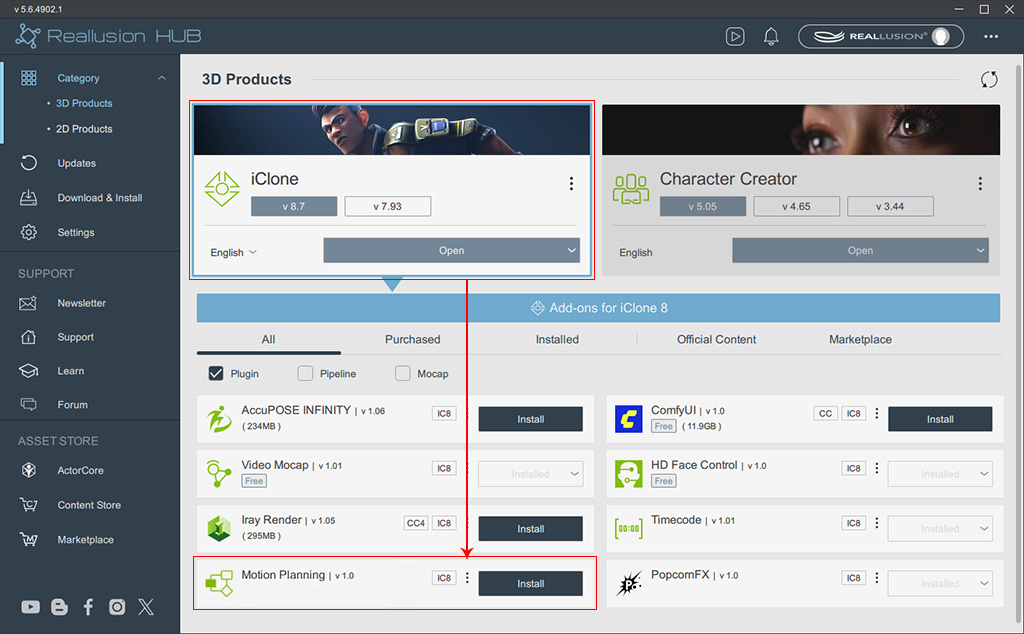Screen dimensions: 1024x634
Task: Switch to the Marketplace tab
Action: (860, 340)
